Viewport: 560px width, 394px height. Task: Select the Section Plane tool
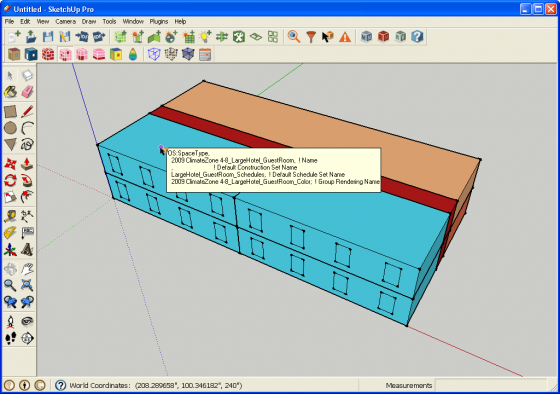[28, 338]
